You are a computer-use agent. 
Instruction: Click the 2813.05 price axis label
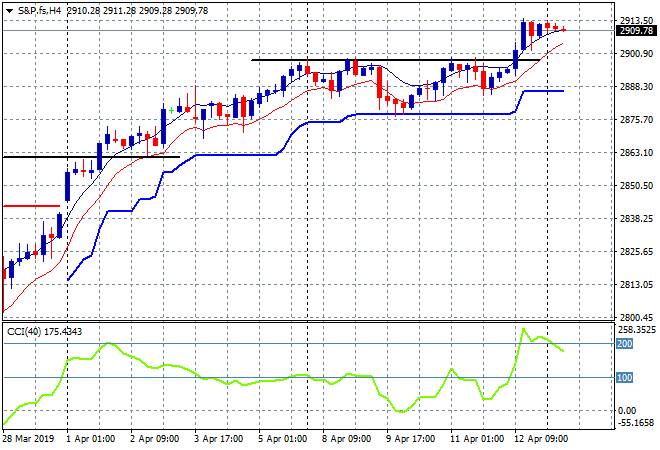click(x=636, y=285)
